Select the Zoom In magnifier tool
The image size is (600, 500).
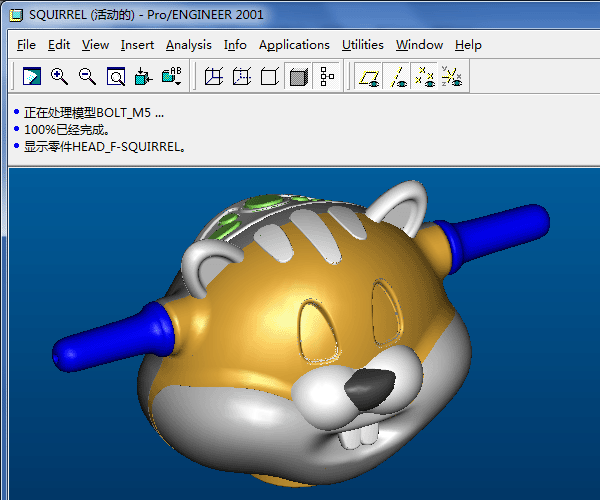pyautogui.click(x=59, y=76)
